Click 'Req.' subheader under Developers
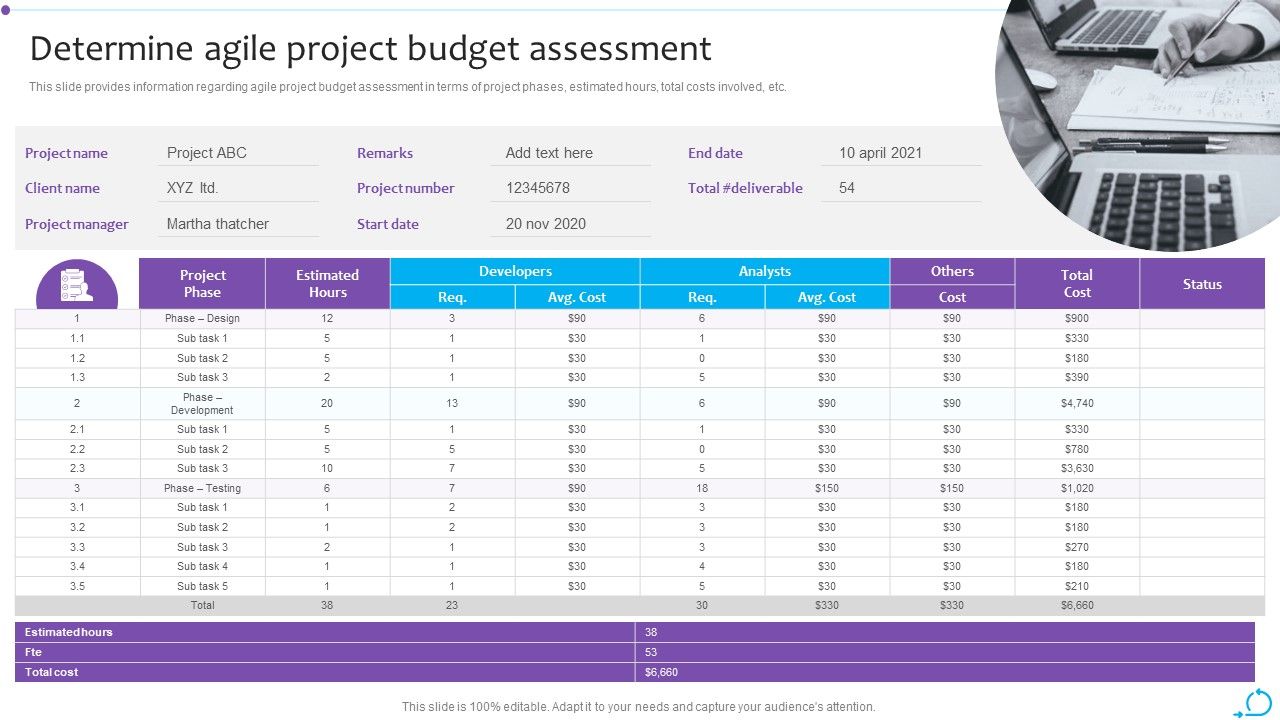The width and height of the screenshot is (1280, 720). point(452,297)
